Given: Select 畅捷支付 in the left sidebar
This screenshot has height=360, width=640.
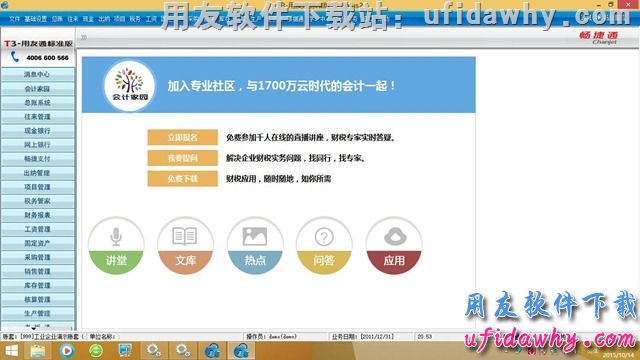Looking at the screenshot, I should pos(38,159).
